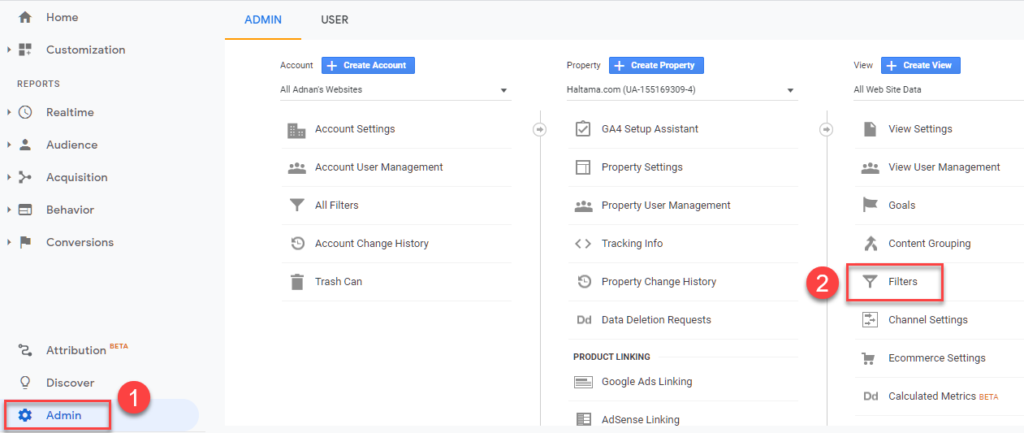Expand the Realtime reports arrow
Image resolution: width=1024 pixels, height=433 pixels.
point(9,112)
